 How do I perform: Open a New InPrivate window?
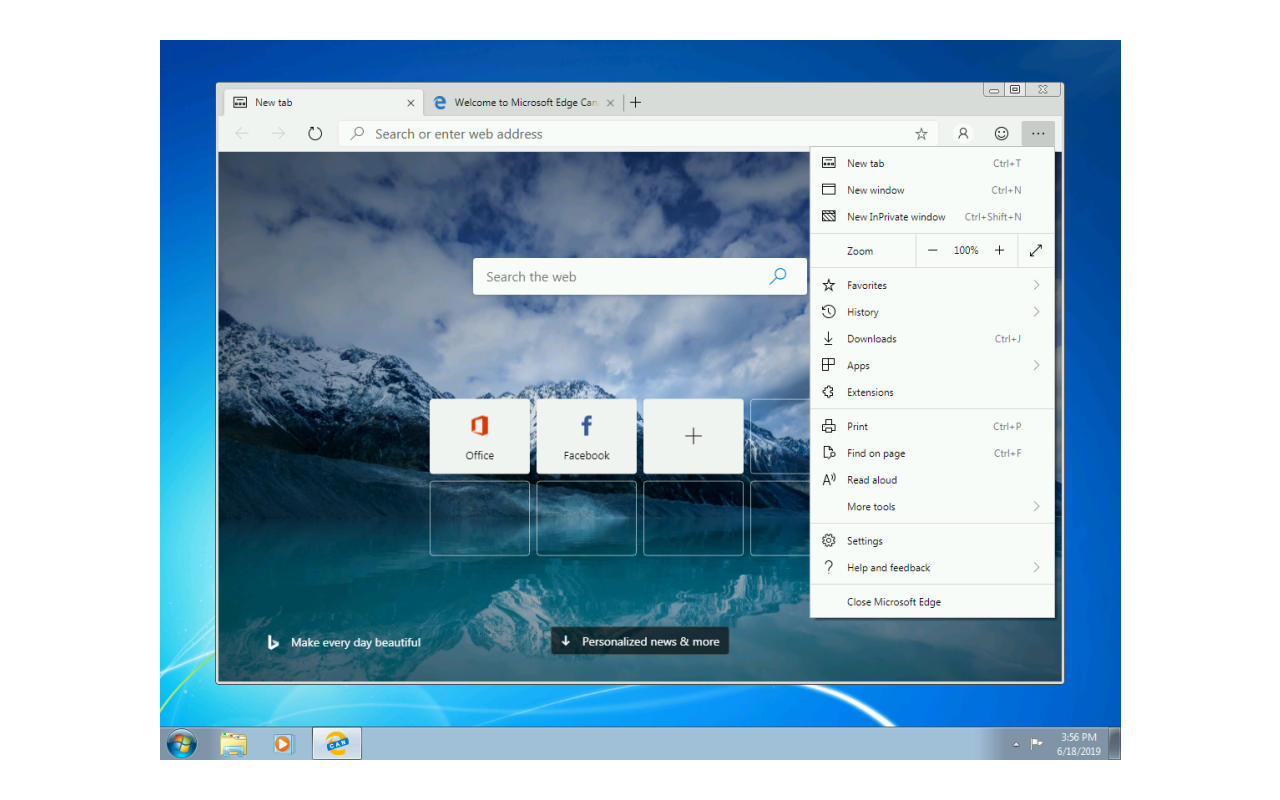(x=932, y=217)
